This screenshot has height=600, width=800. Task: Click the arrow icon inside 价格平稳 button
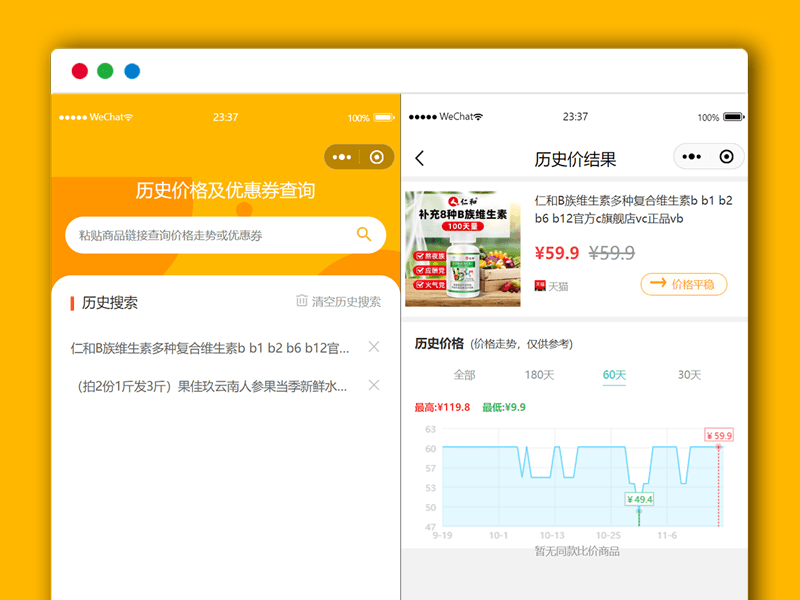pyautogui.click(x=655, y=285)
